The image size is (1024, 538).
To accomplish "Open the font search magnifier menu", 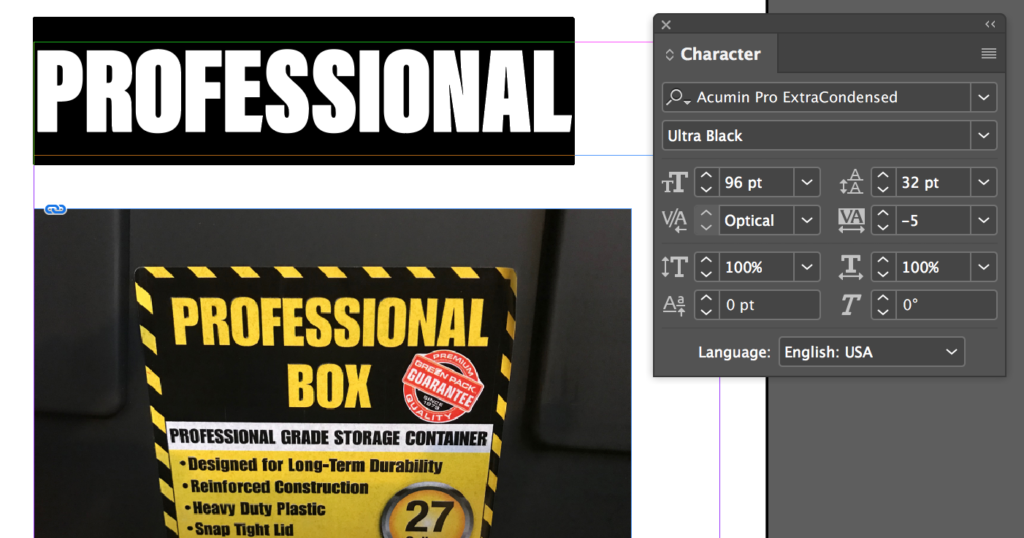I will tap(677, 97).
